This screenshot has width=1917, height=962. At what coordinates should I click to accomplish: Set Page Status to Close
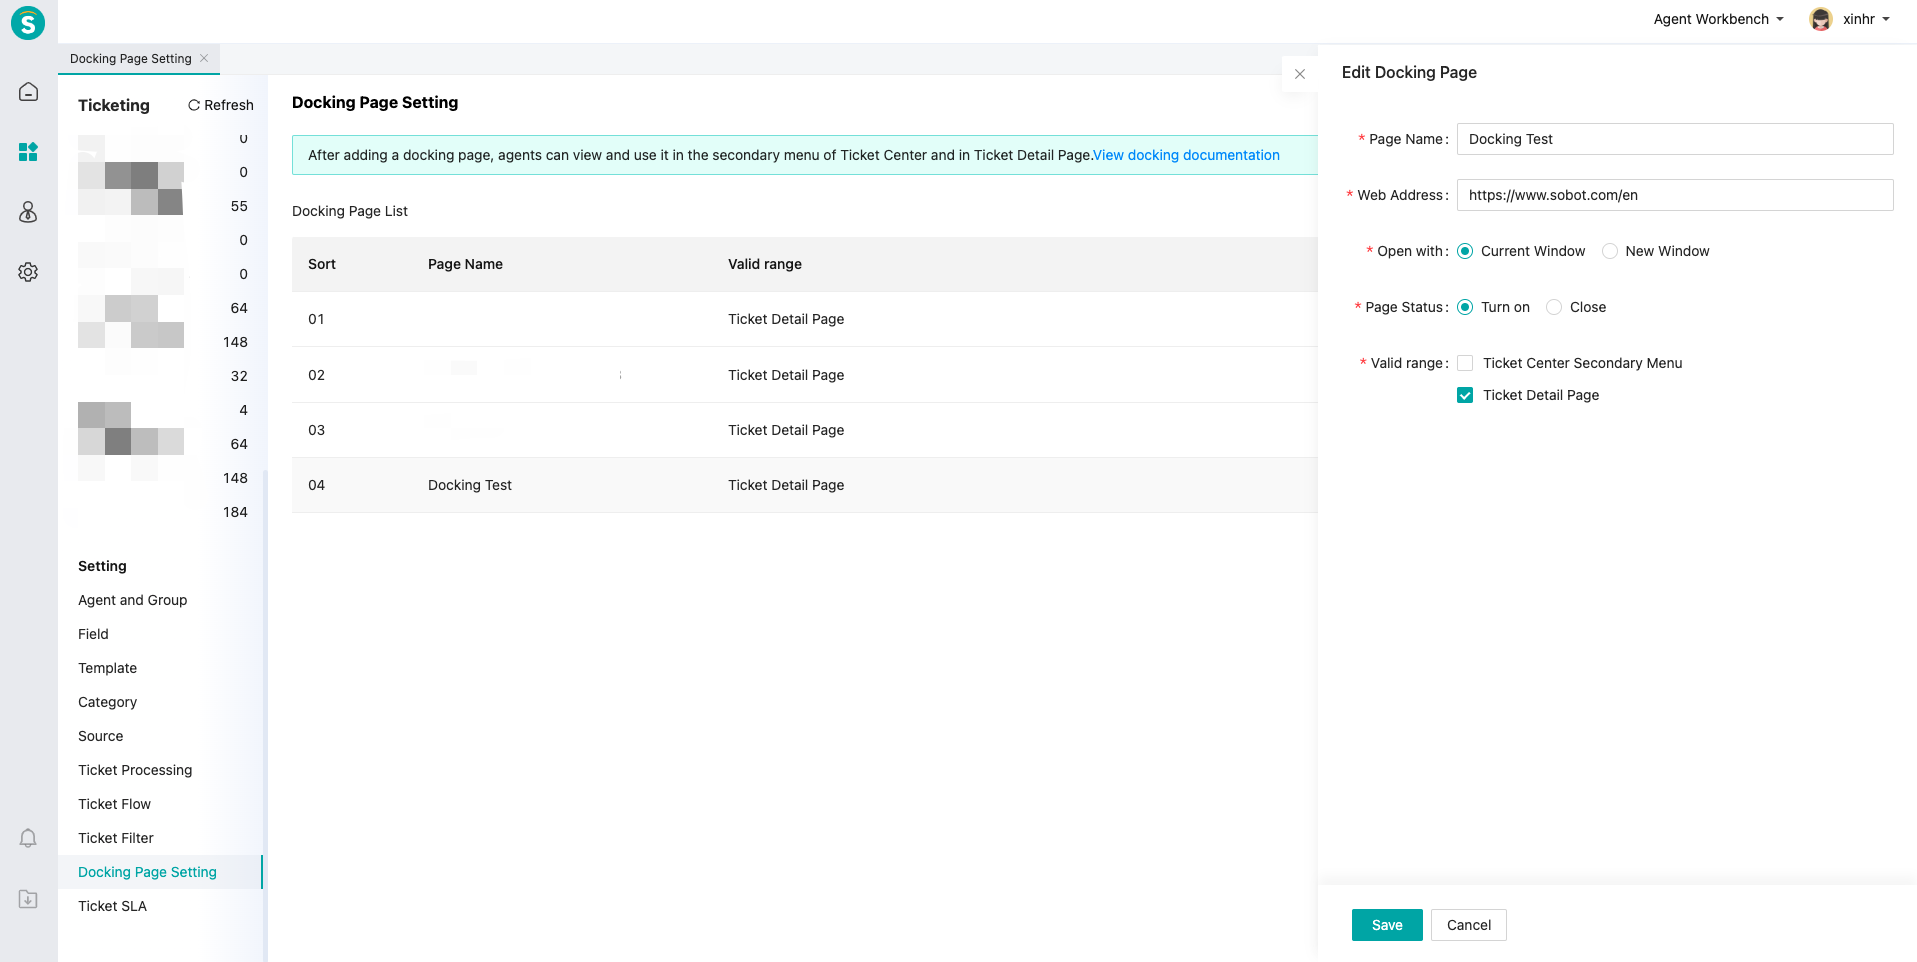click(x=1554, y=307)
